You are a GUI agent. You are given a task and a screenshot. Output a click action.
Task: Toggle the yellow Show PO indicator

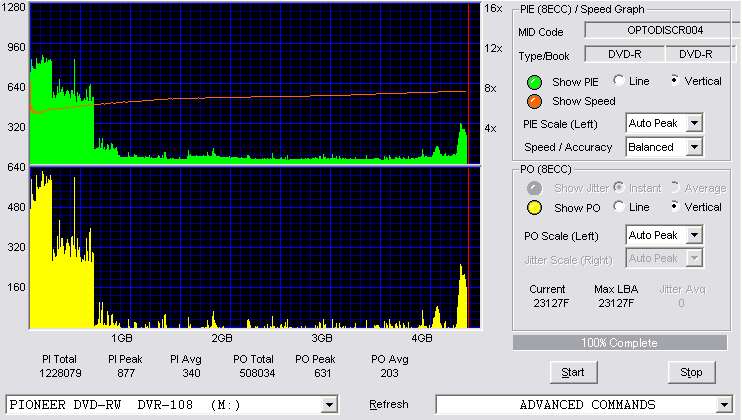(x=534, y=208)
